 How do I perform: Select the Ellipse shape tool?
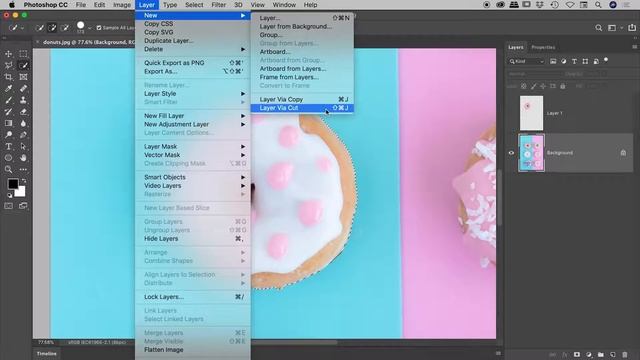pyautogui.click(x=8, y=158)
